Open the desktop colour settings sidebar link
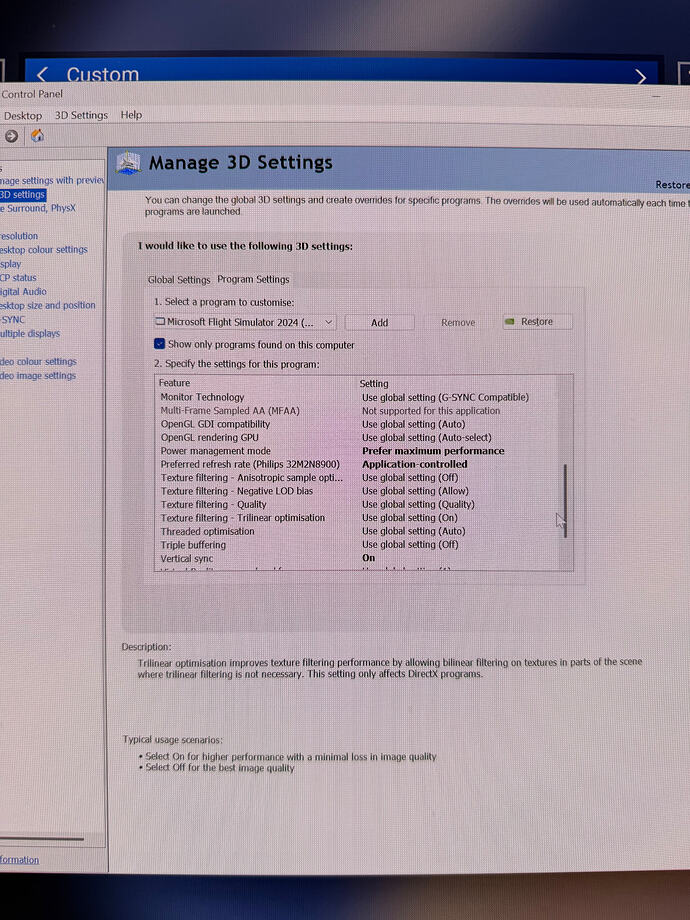Viewport: 690px width, 920px height. (43, 249)
